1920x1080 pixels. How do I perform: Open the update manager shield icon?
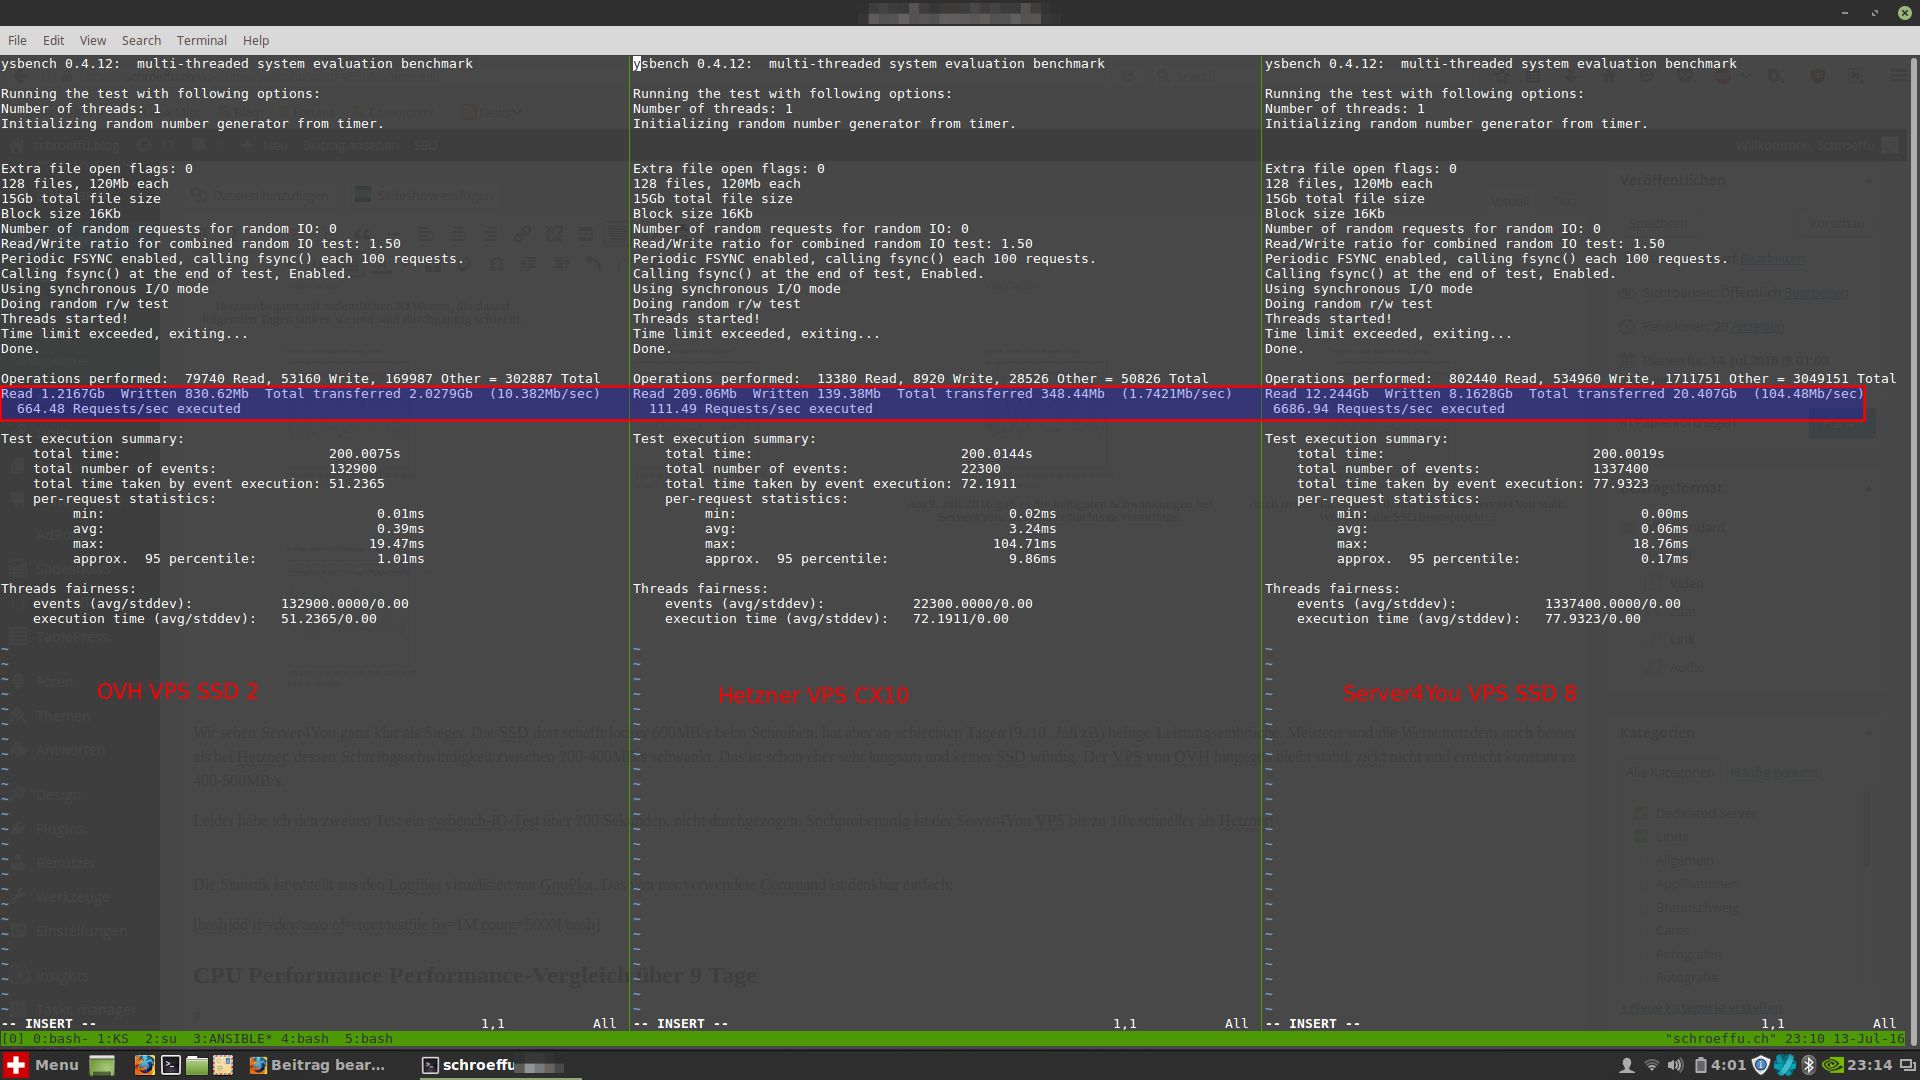point(1761,1065)
